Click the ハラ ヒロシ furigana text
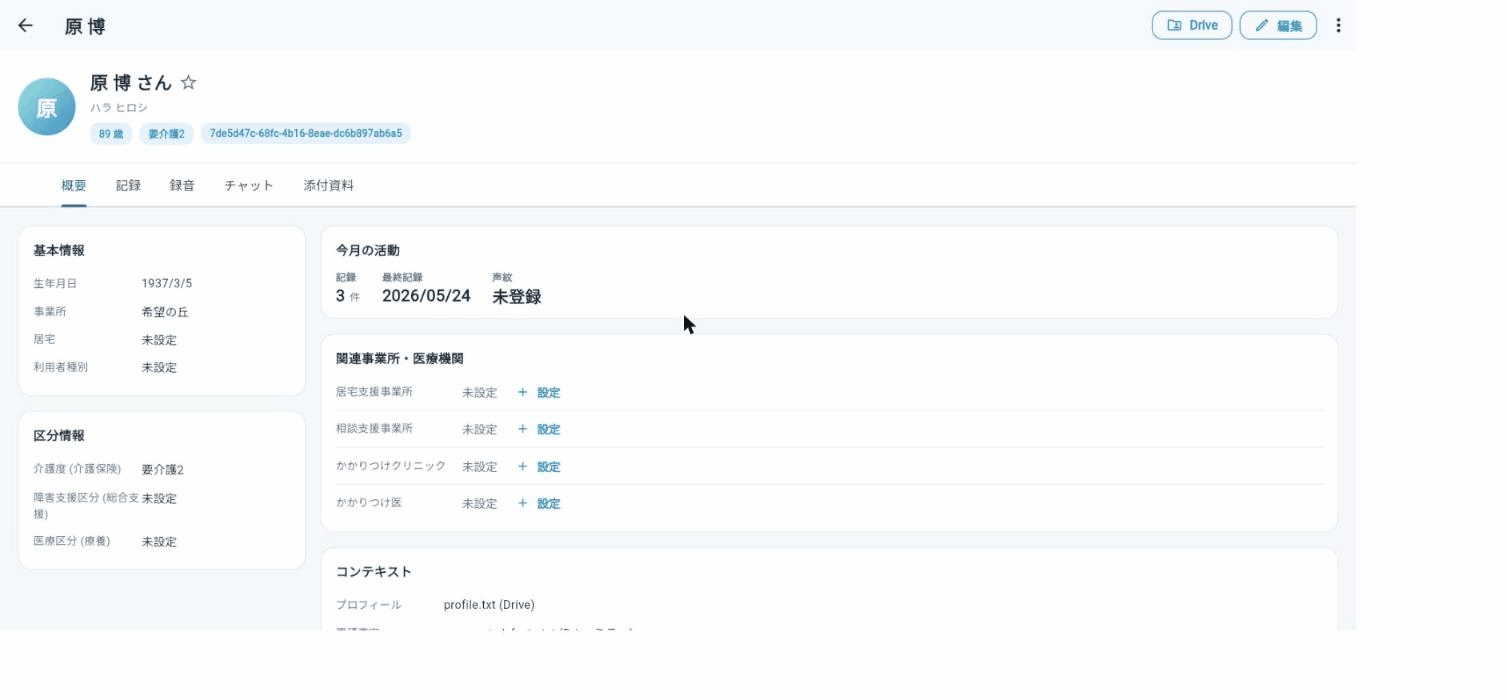 [x=119, y=108]
